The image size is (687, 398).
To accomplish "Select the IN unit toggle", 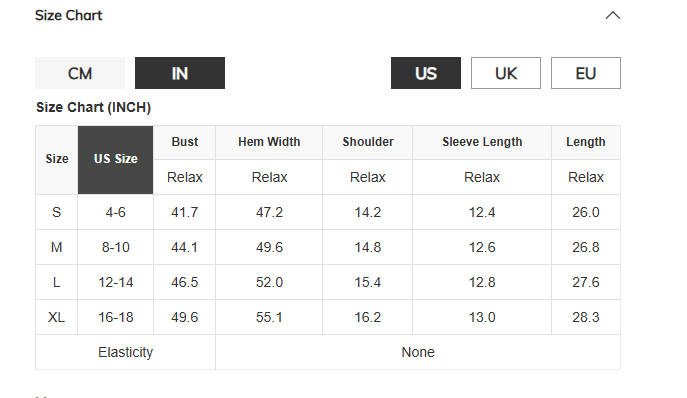I will (x=180, y=73).
